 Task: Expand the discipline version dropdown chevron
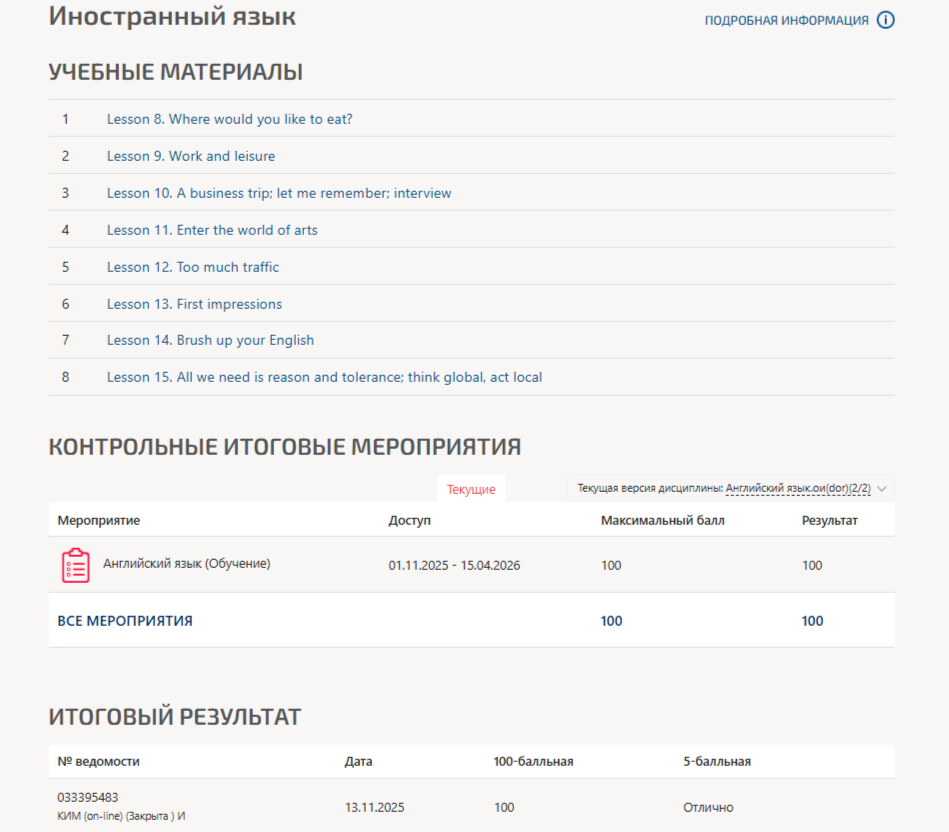click(x=881, y=489)
